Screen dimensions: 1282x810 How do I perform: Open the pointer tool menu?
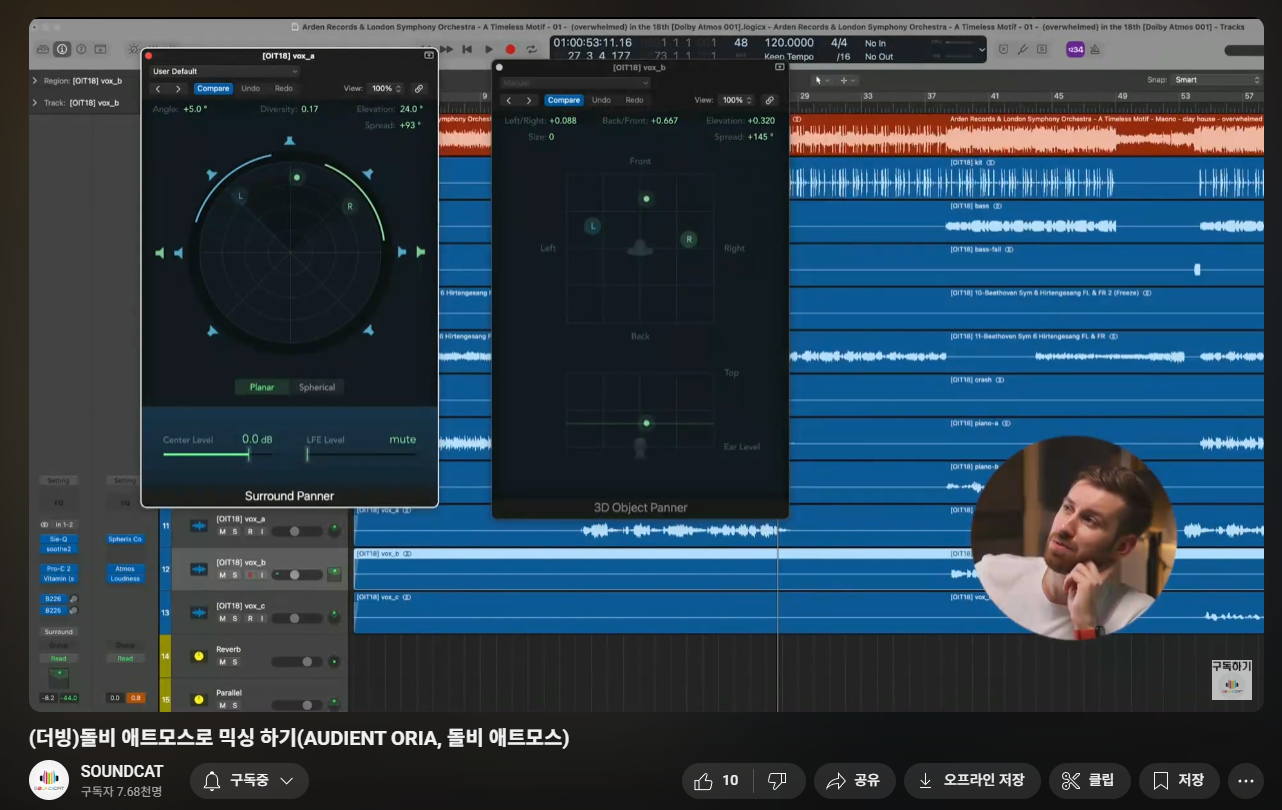click(x=821, y=80)
